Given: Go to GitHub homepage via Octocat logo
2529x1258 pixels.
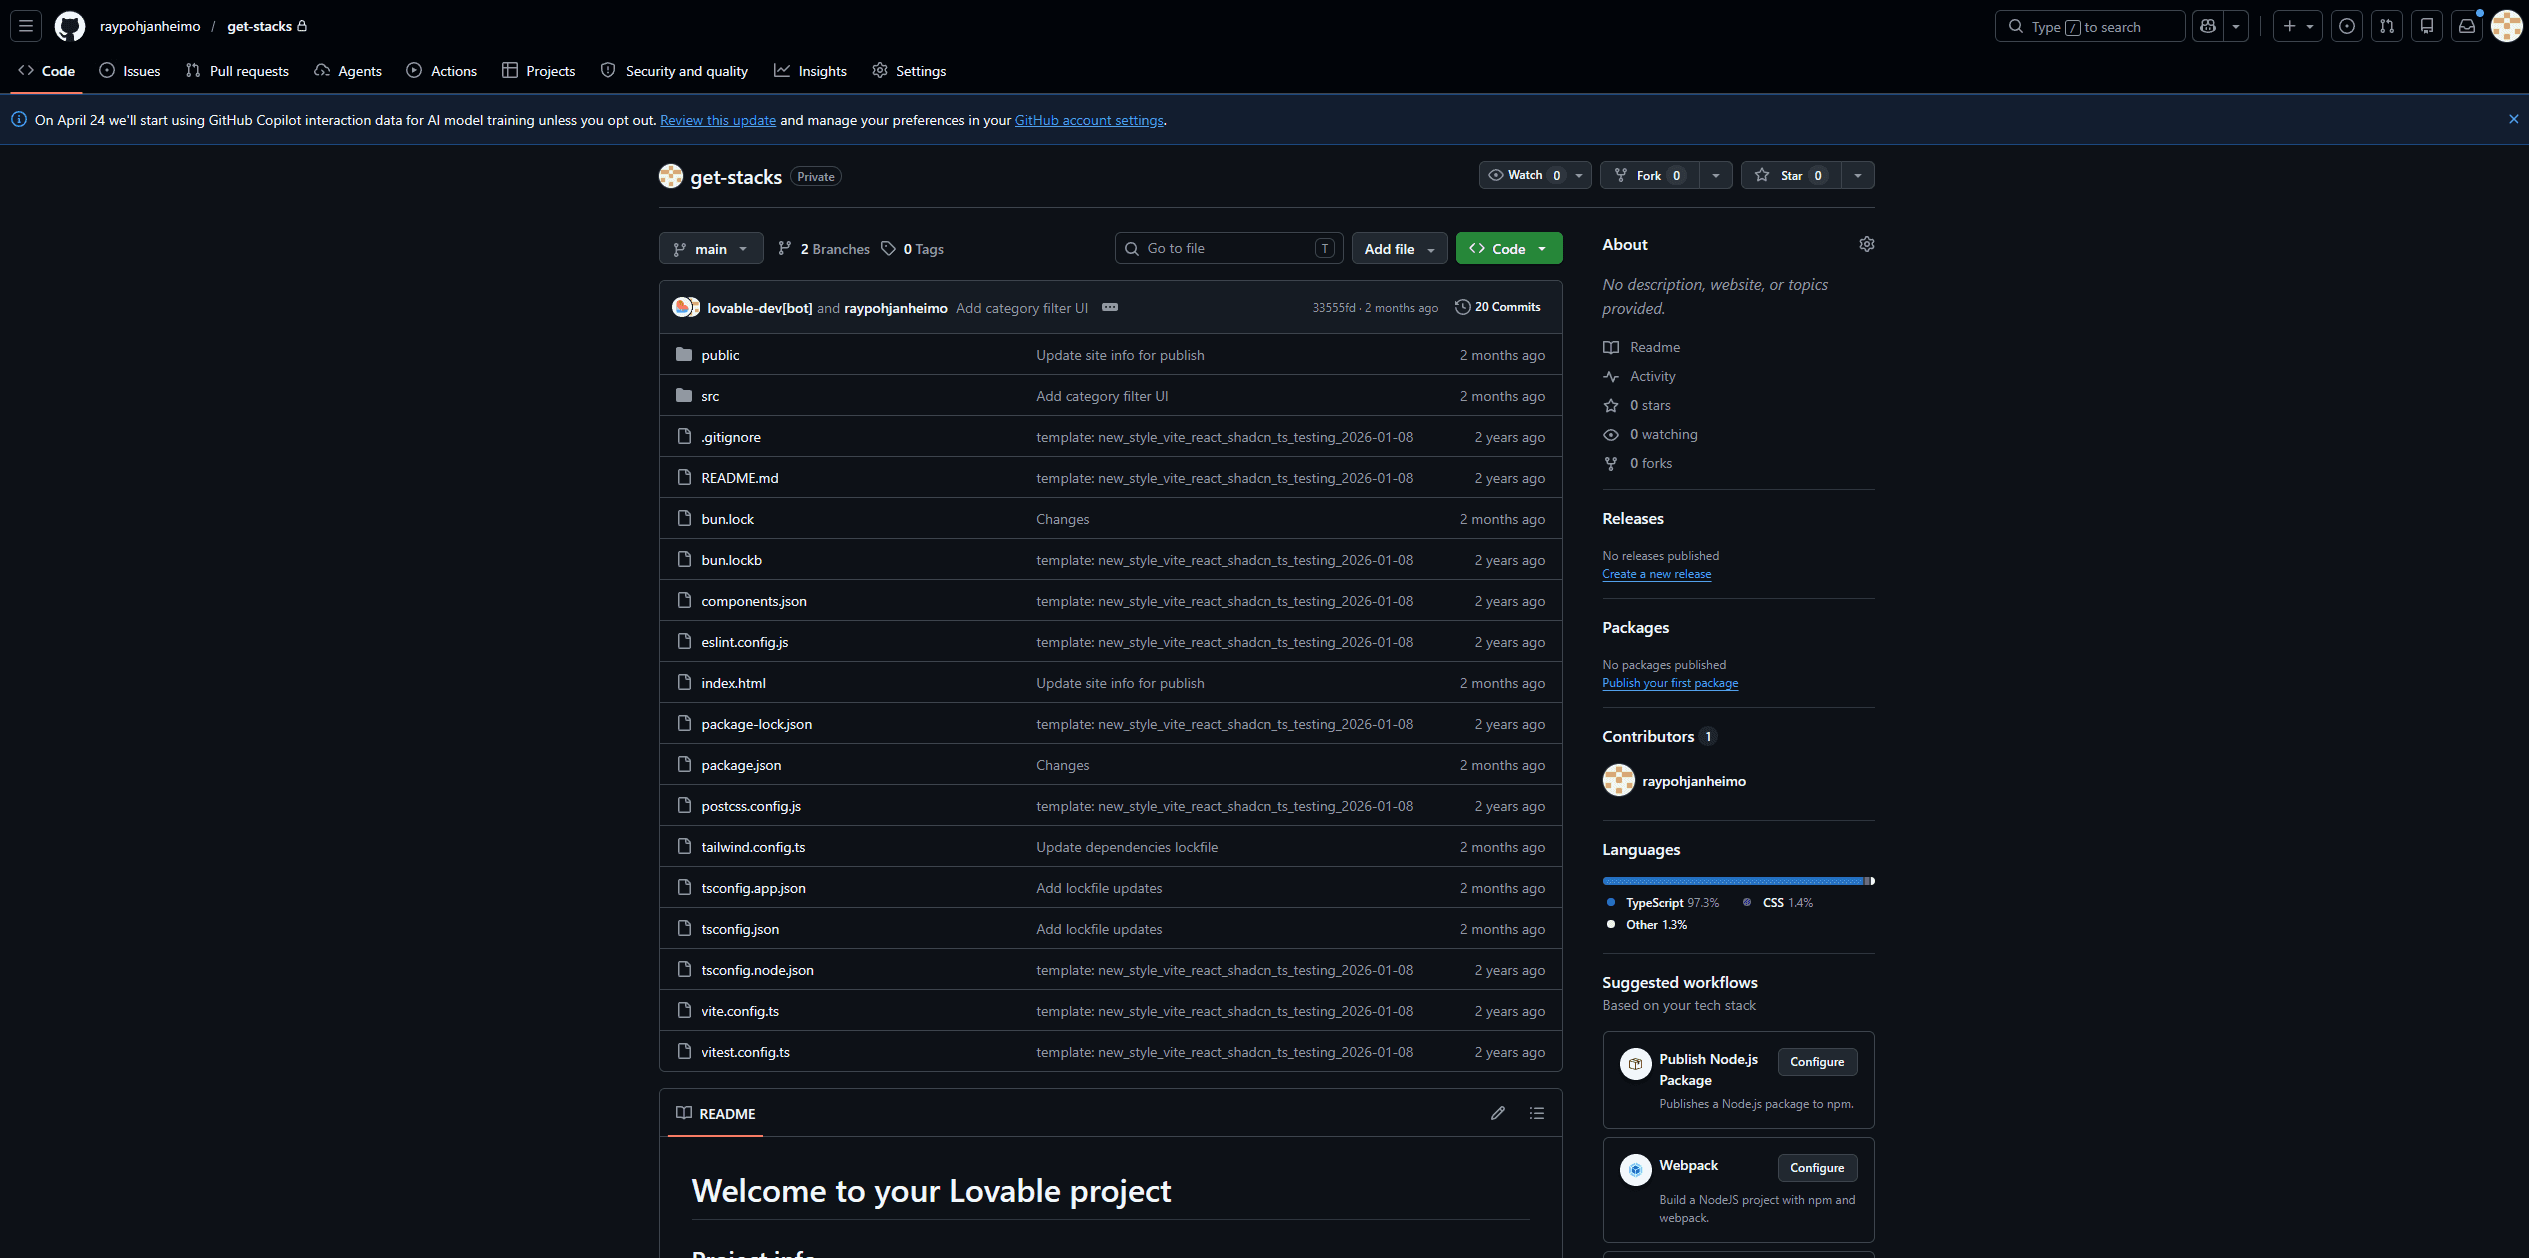Looking at the screenshot, I should click(70, 26).
